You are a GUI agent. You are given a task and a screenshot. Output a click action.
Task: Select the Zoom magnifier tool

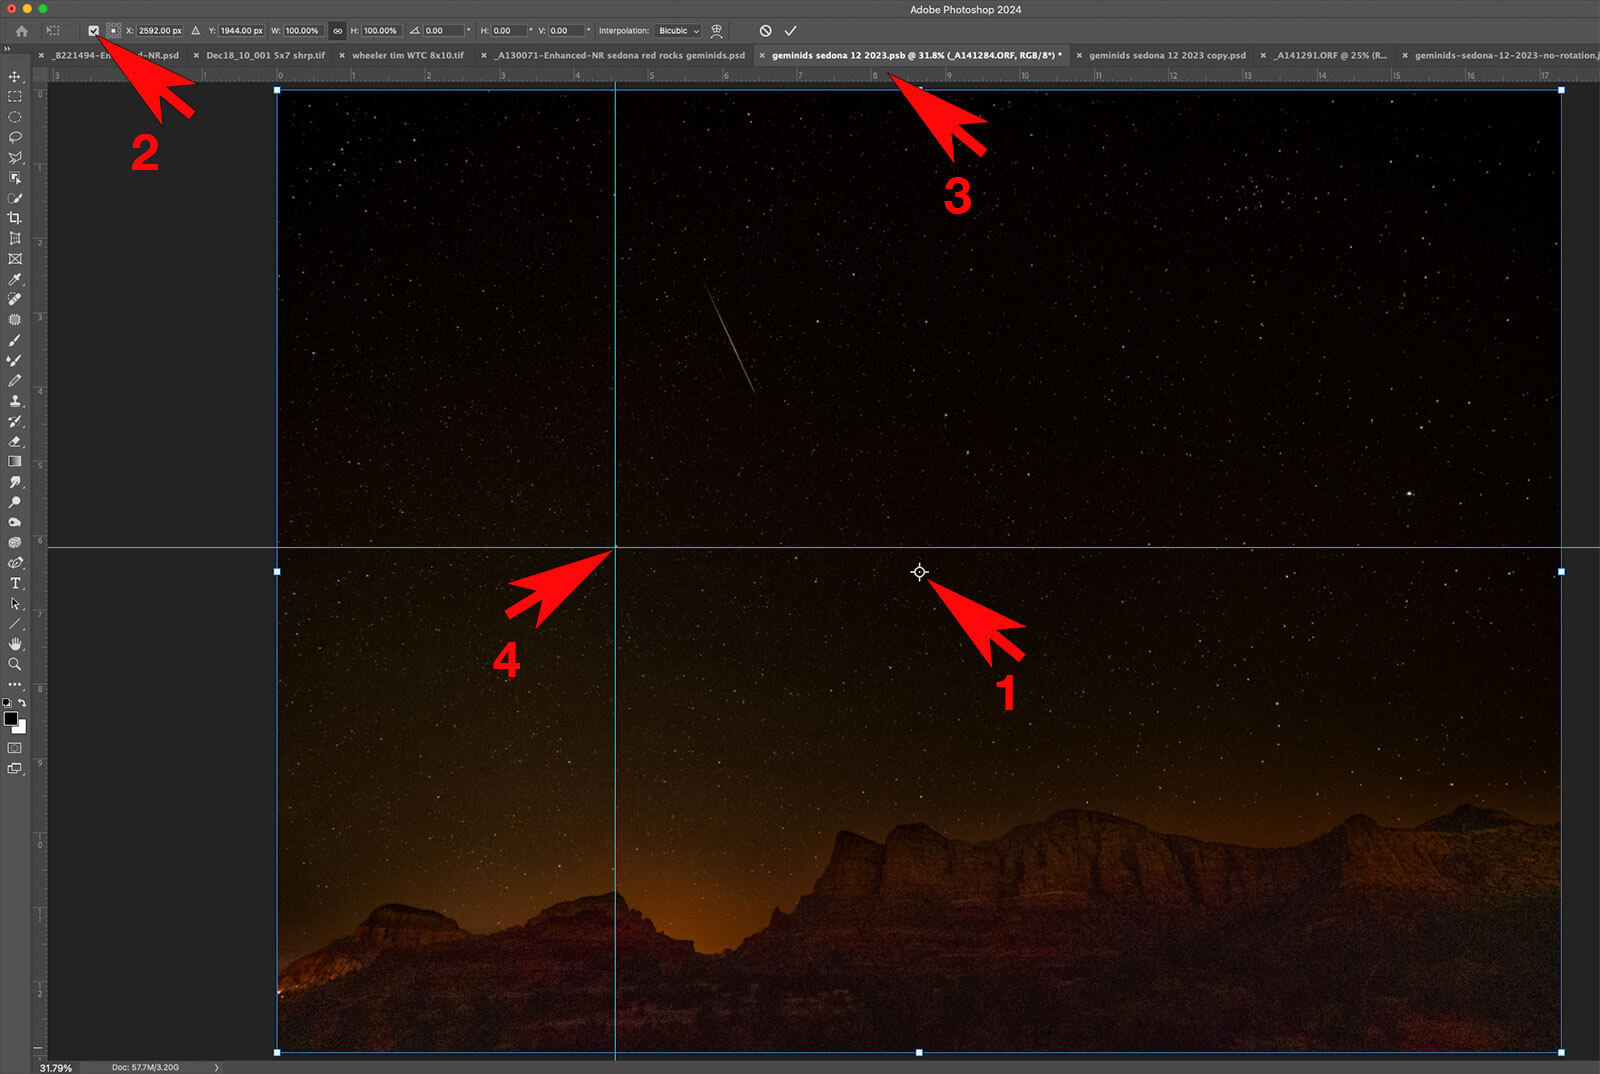pyautogui.click(x=15, y=664)
